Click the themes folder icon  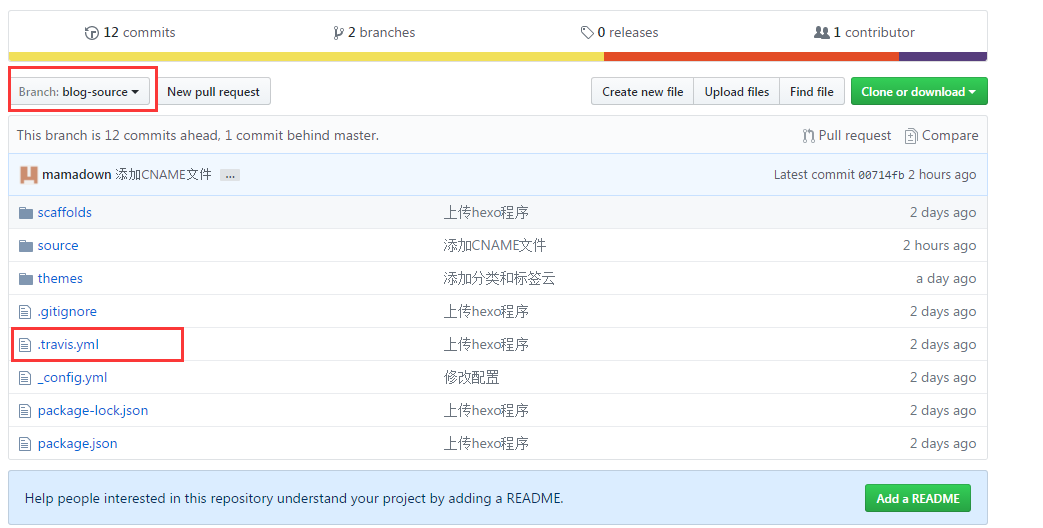coord(26,278)
